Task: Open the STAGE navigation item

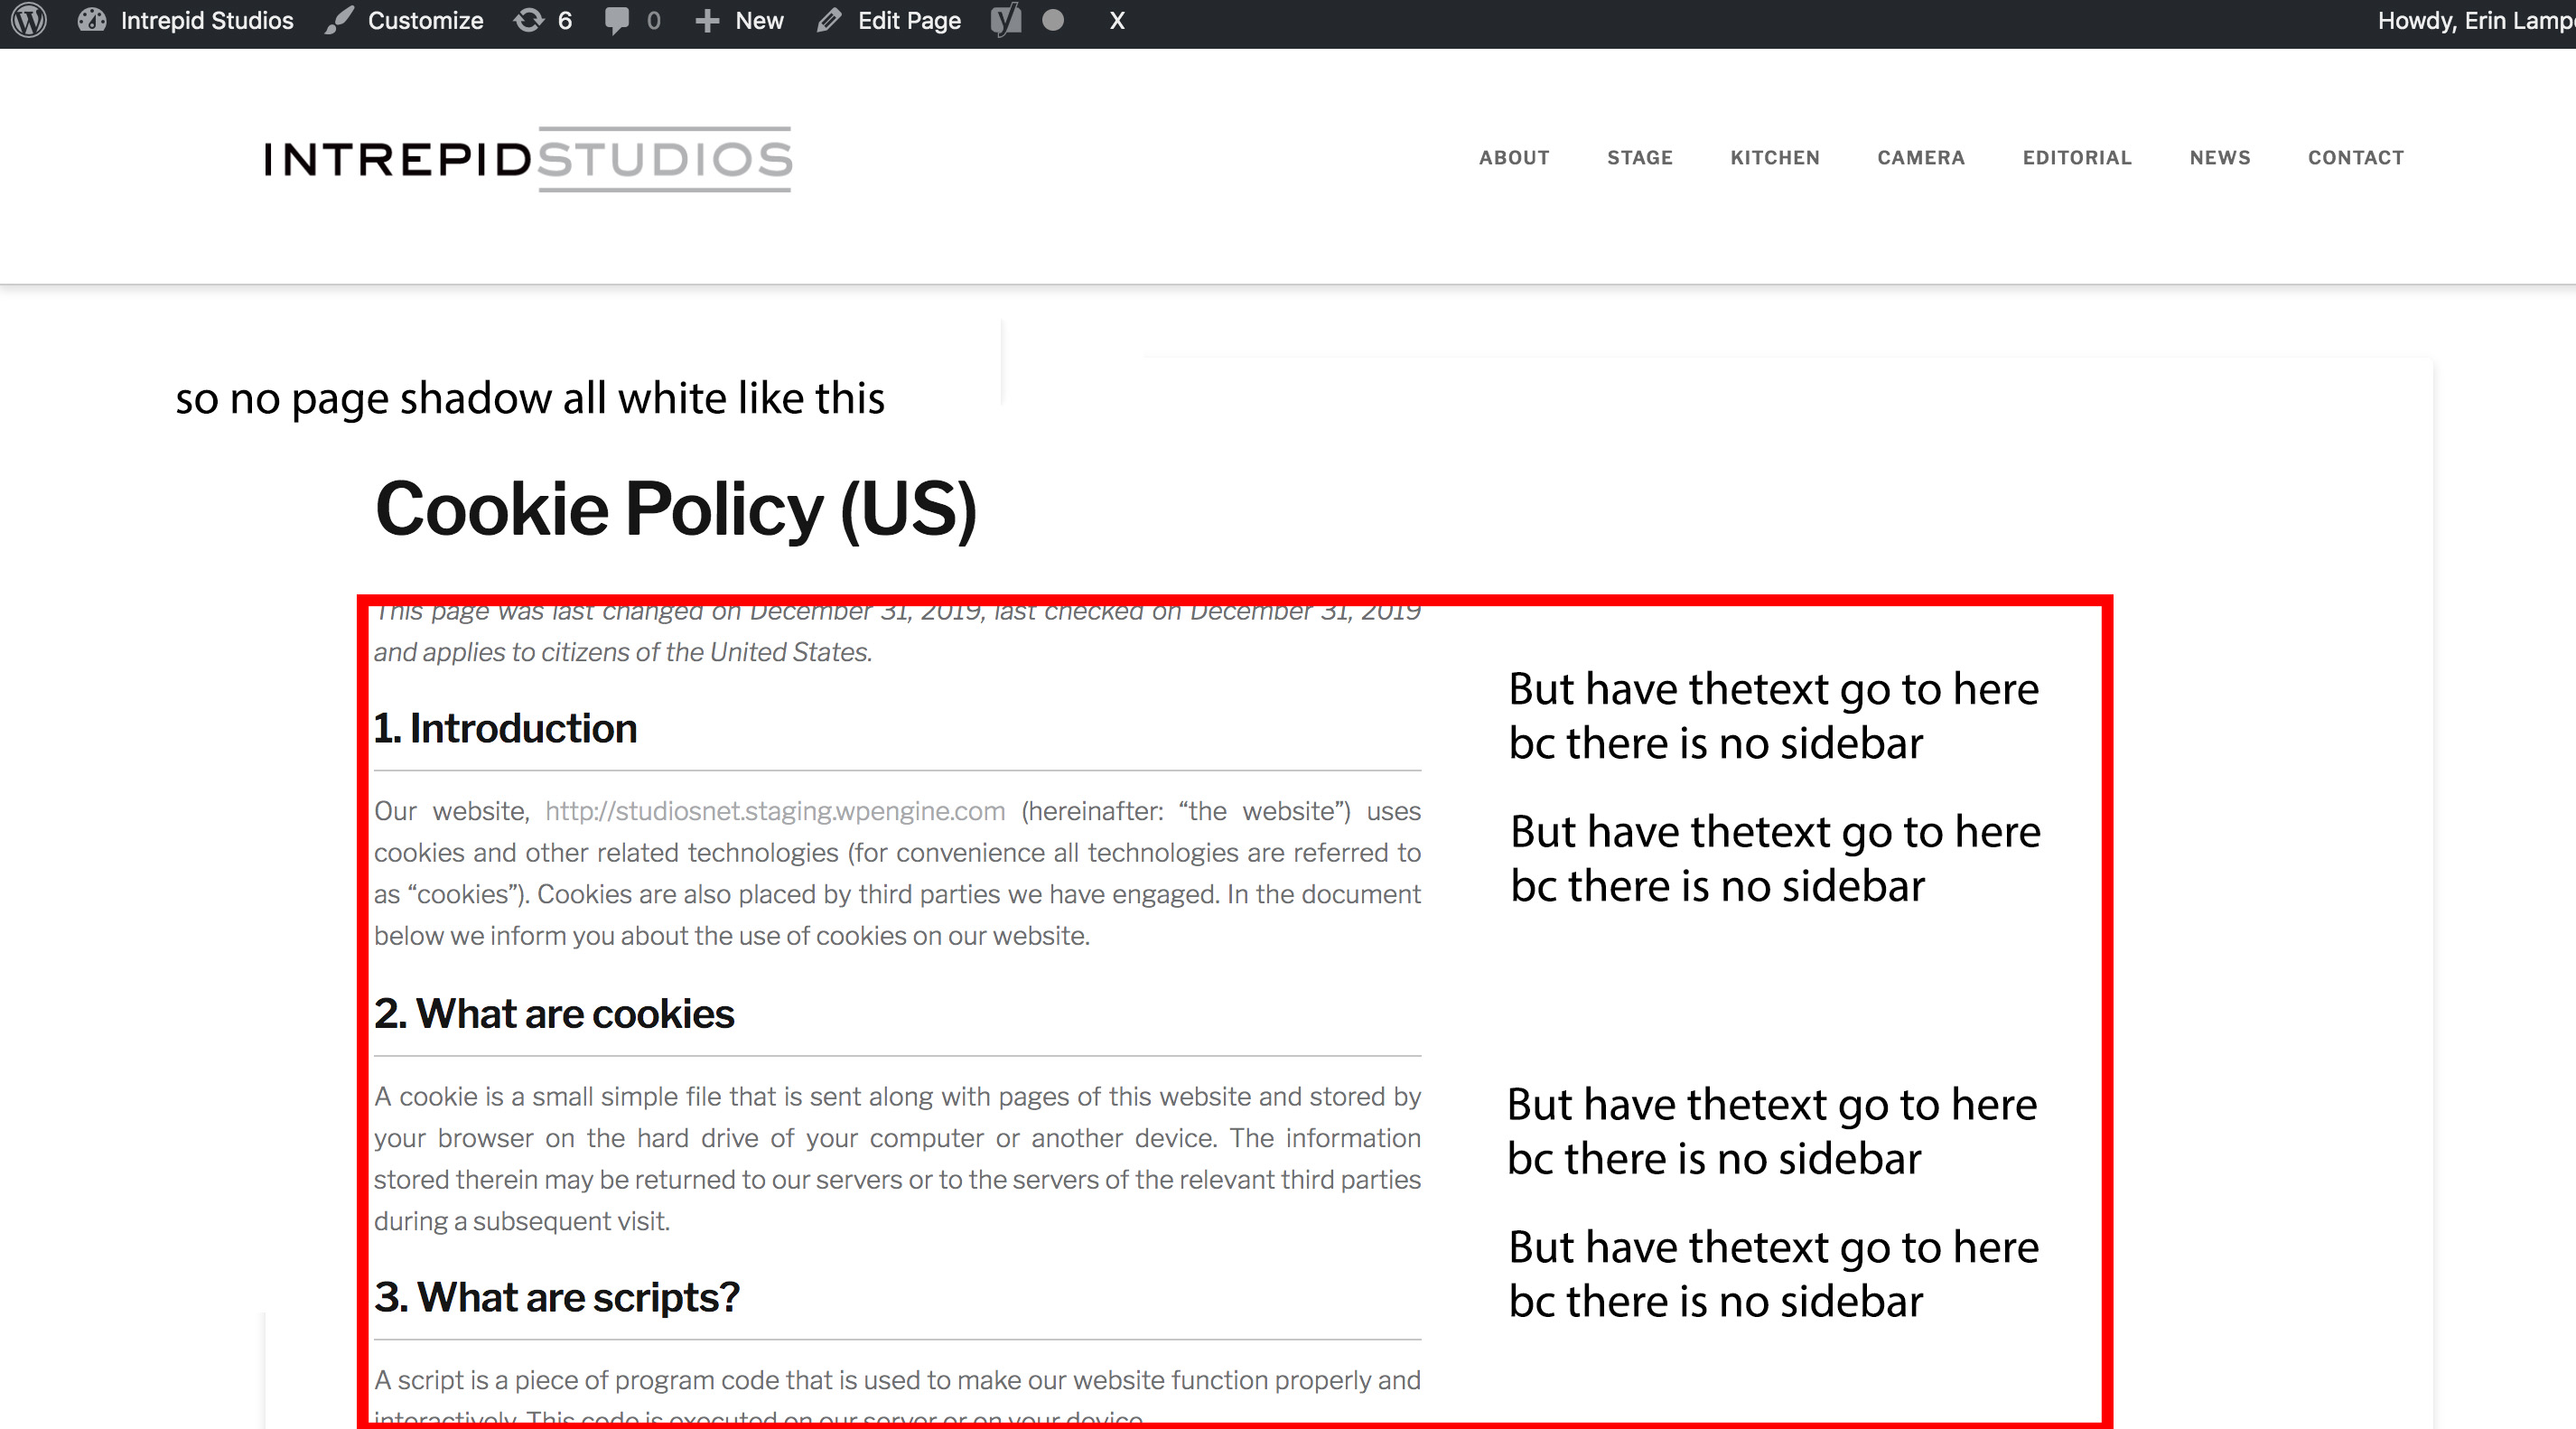Action: (x=1640, y=158)
